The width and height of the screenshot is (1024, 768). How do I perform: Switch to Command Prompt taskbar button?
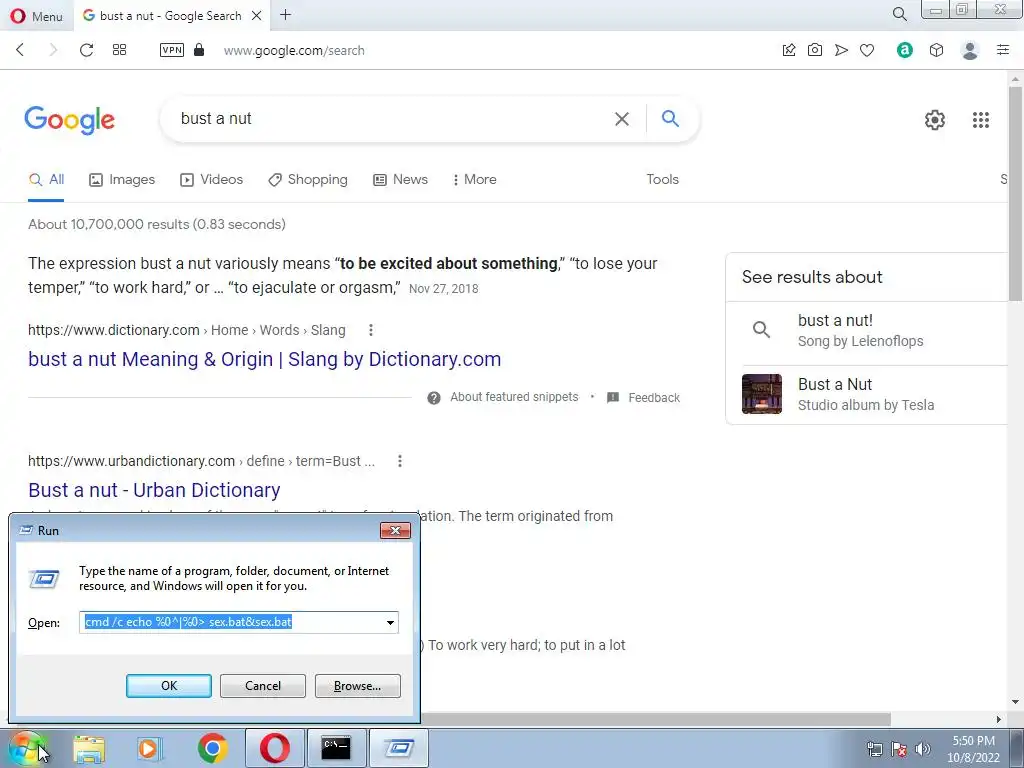pyautogui.click(x=336, y=748)
